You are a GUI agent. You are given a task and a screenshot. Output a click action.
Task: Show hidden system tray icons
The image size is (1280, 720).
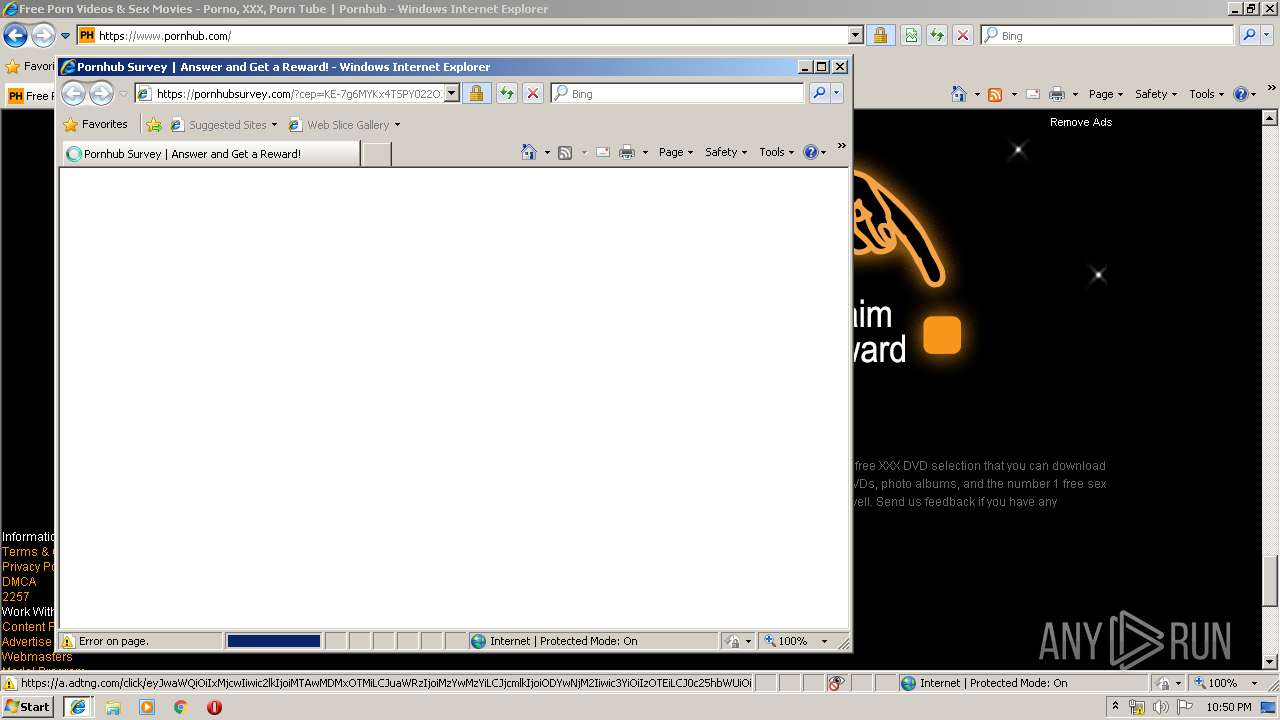pos(1116,707)
